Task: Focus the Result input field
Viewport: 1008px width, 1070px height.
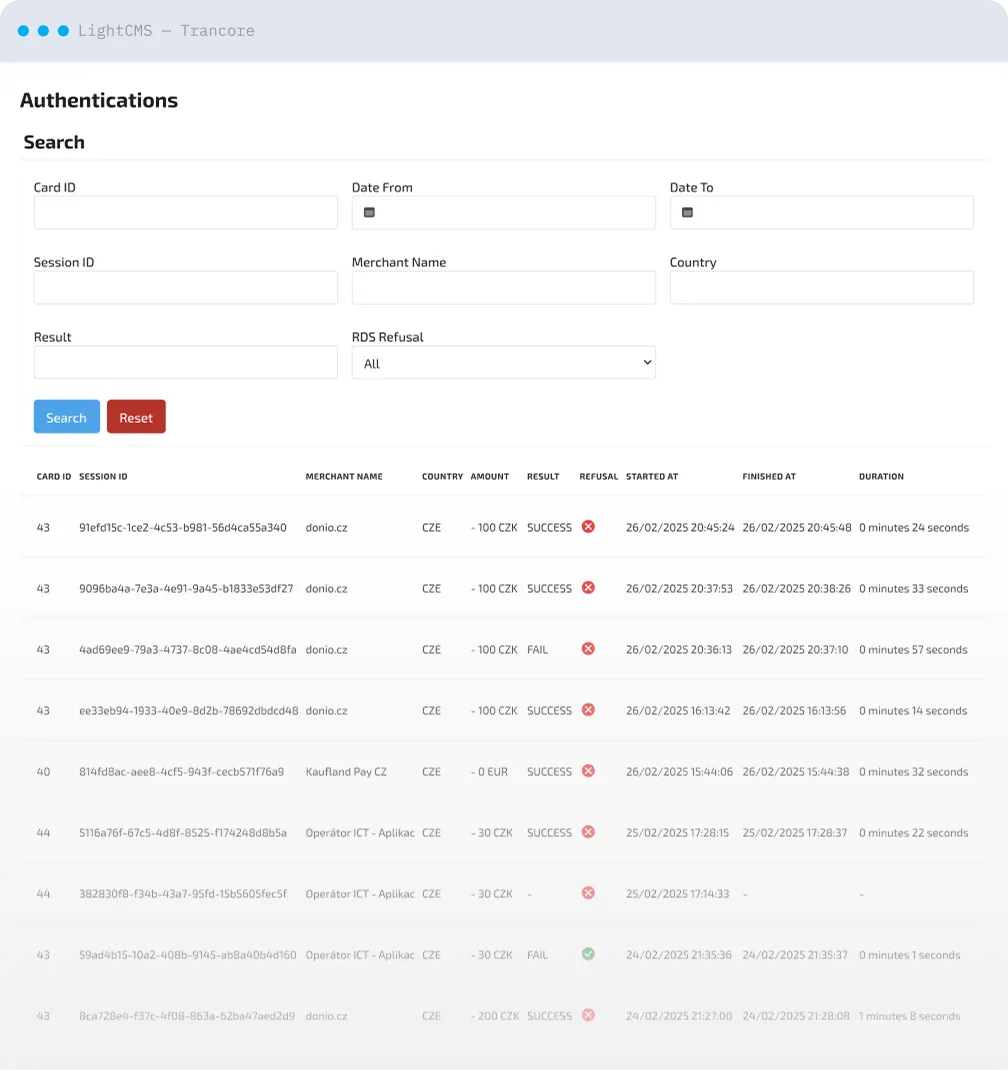Action: pyautogui.click(x=186, y=362)
